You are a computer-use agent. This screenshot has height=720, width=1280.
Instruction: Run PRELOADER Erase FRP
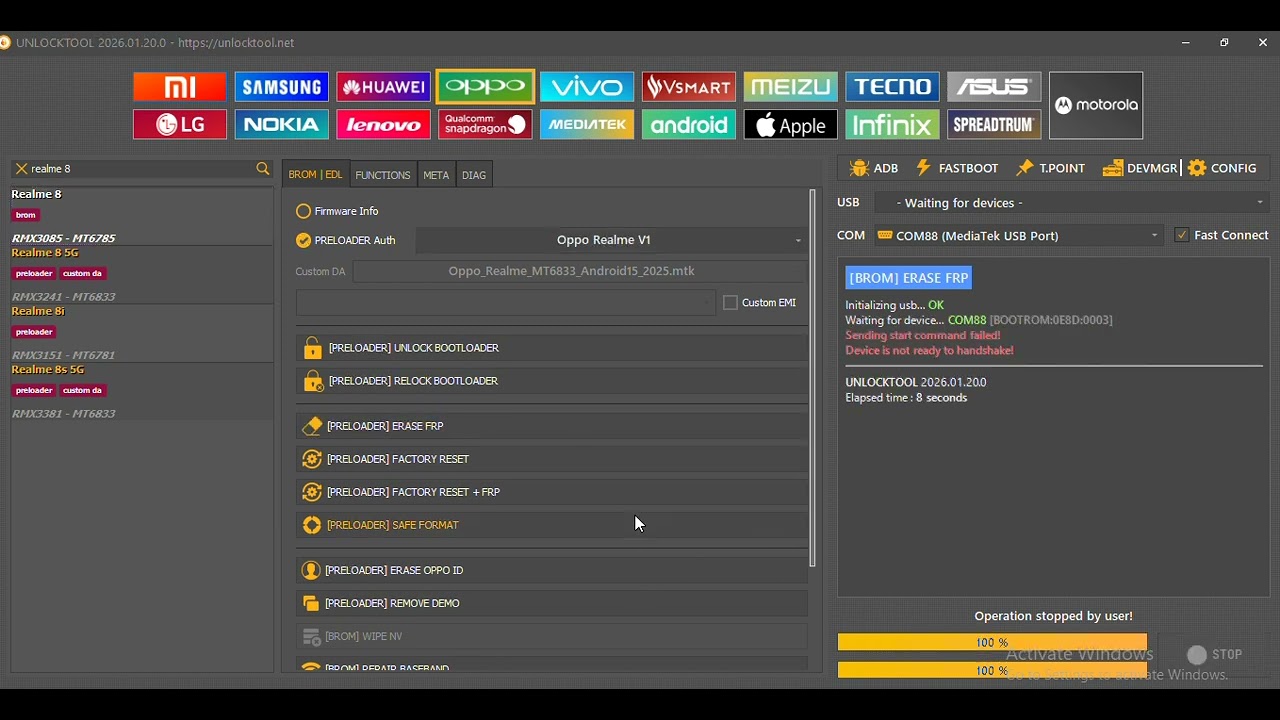(x=551, y=426)
